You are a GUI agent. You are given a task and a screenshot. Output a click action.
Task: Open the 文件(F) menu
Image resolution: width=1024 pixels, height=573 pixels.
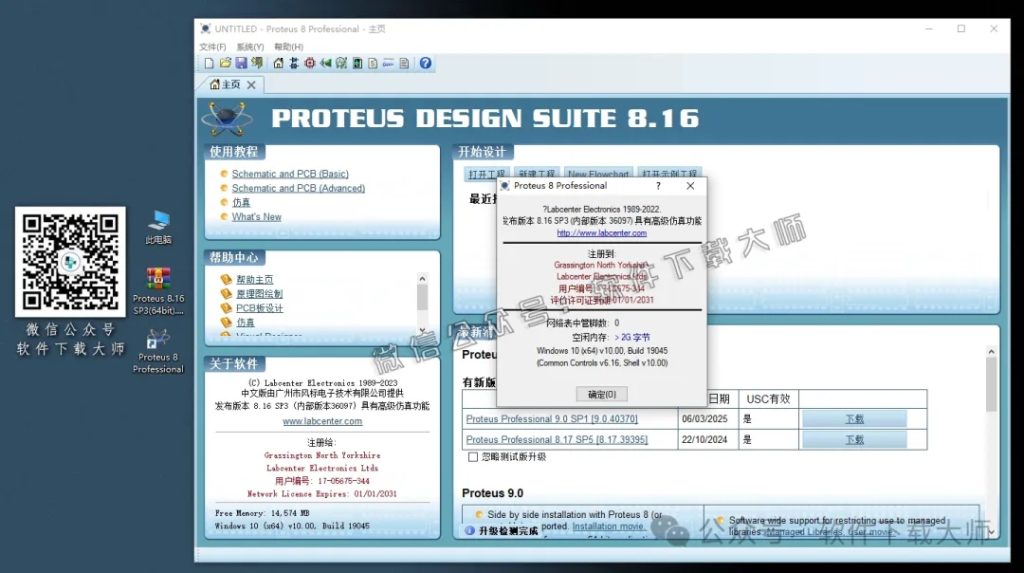[212, 47]
